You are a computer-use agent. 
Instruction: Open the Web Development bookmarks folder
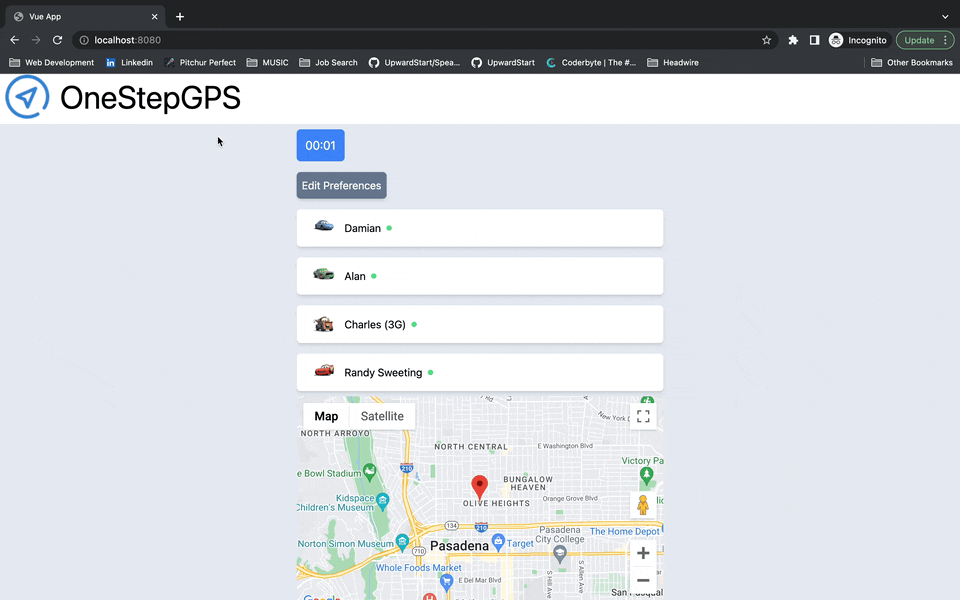(51, 62)
